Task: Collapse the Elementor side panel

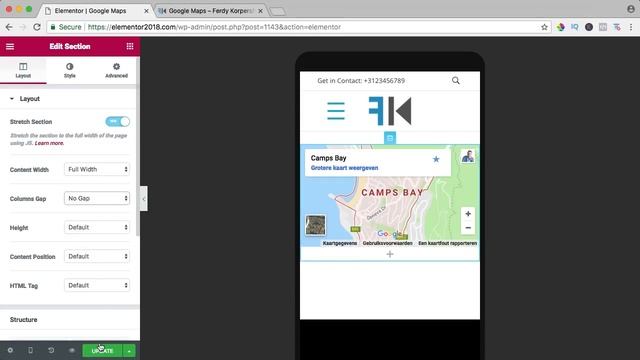Action: 144,199
